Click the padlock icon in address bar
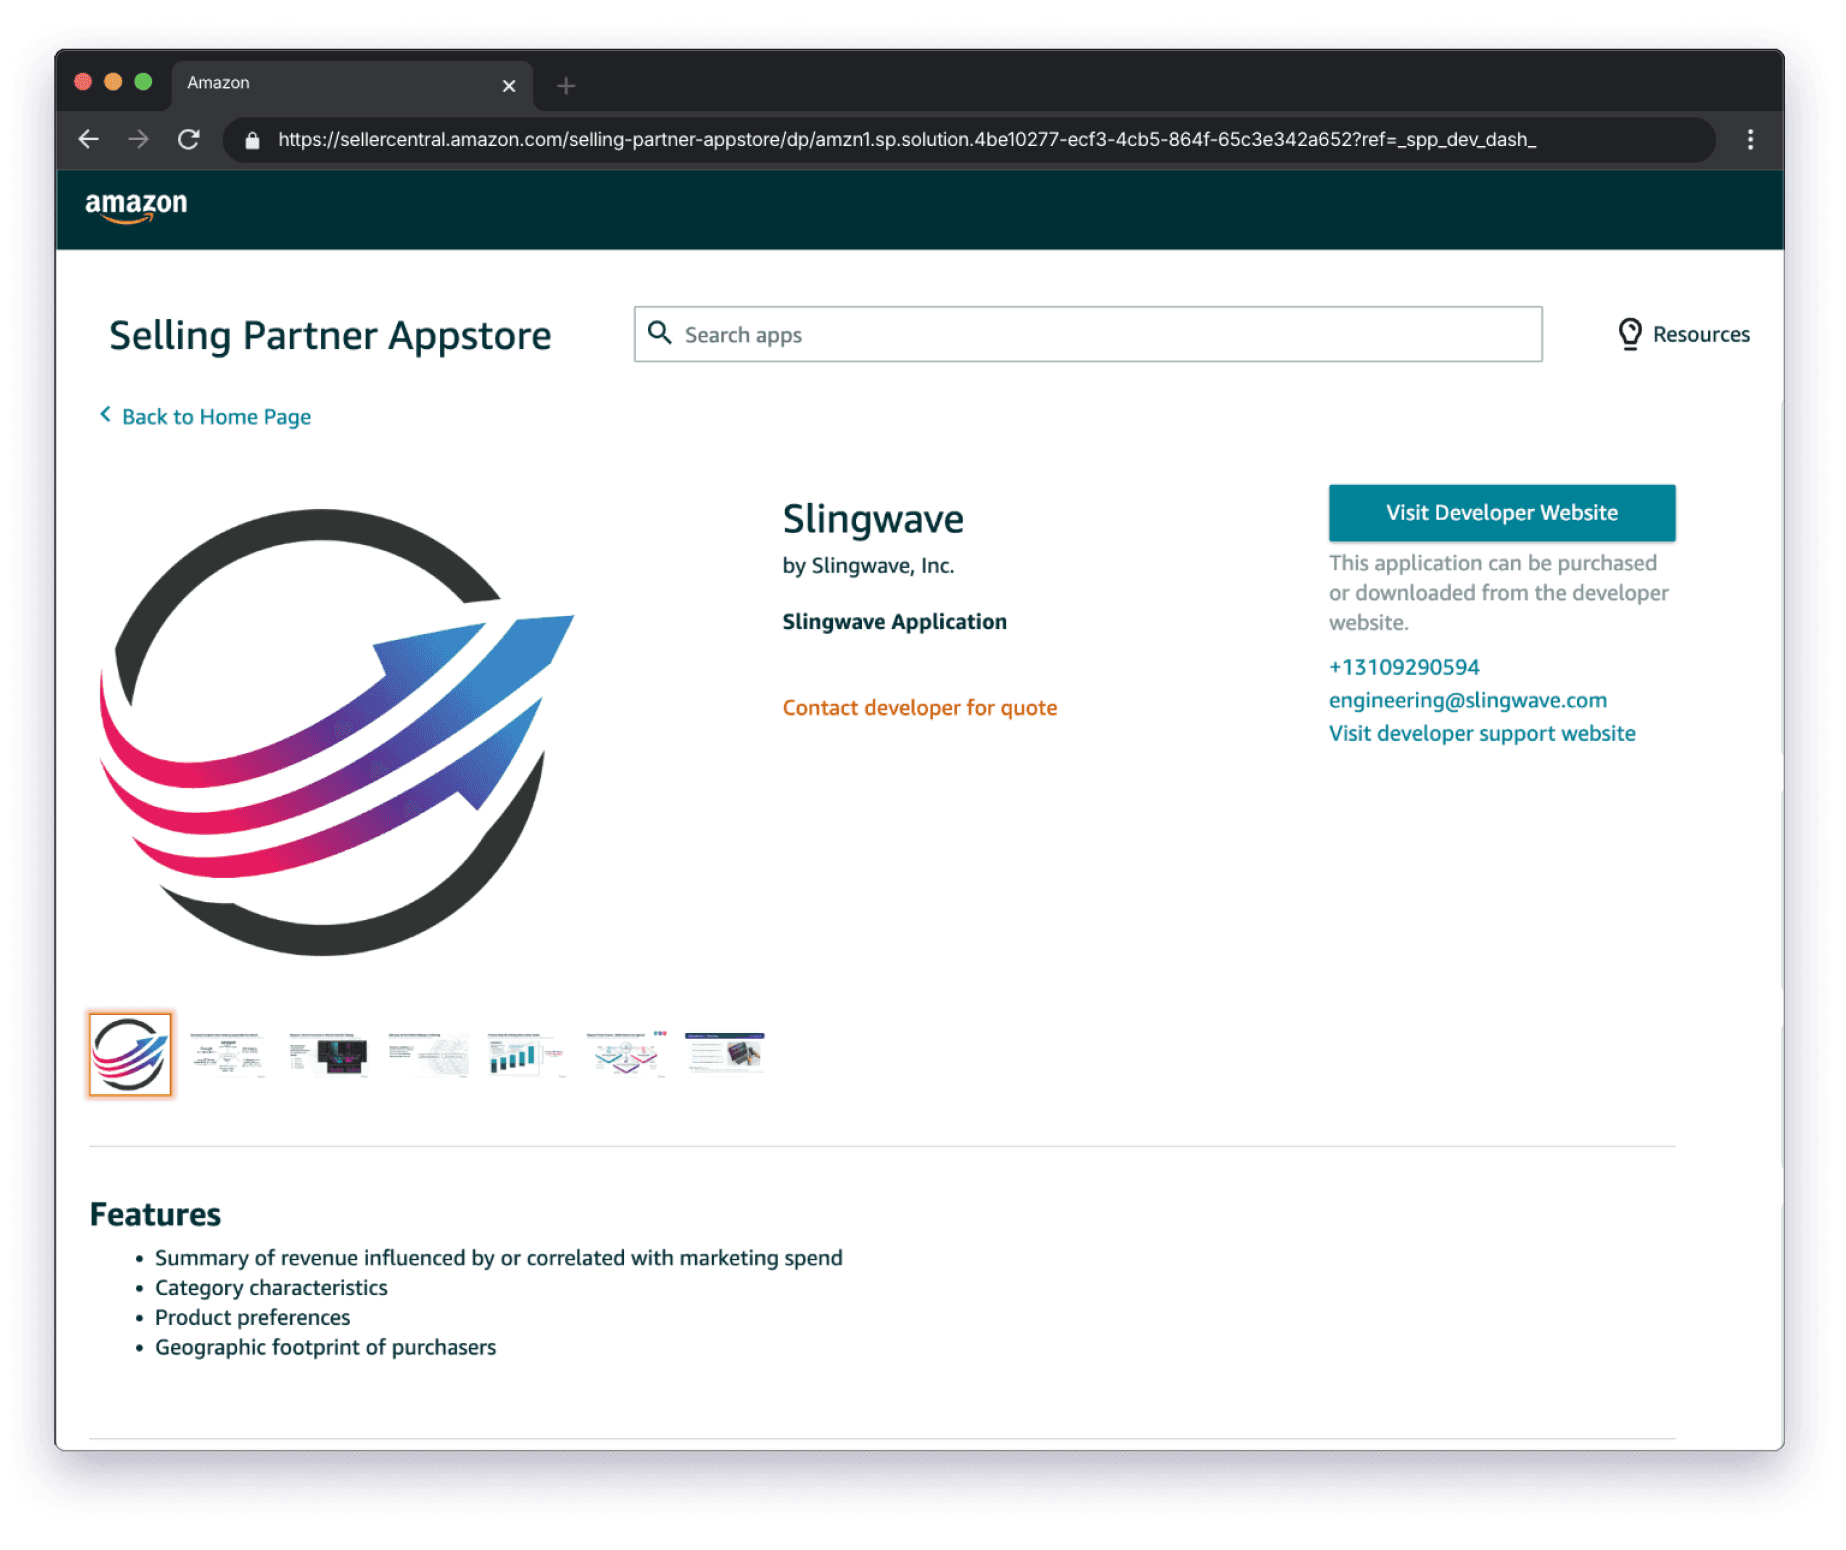The image size is (1846, 1550). click(253, 140)
